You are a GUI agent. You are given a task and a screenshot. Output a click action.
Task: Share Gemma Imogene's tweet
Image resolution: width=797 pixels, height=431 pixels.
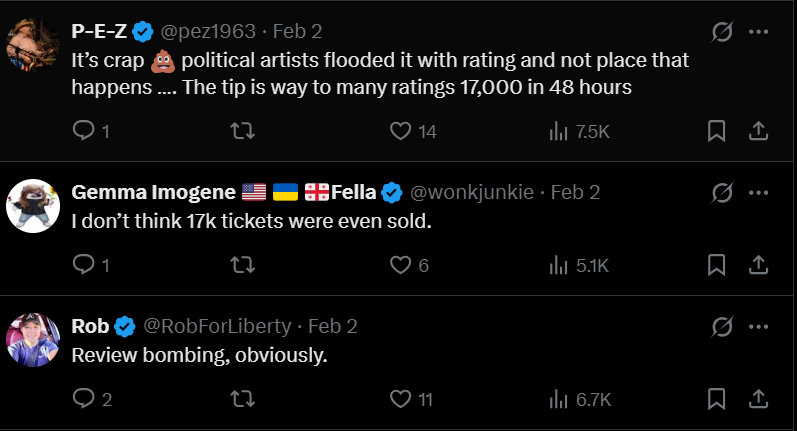[758, 265]
